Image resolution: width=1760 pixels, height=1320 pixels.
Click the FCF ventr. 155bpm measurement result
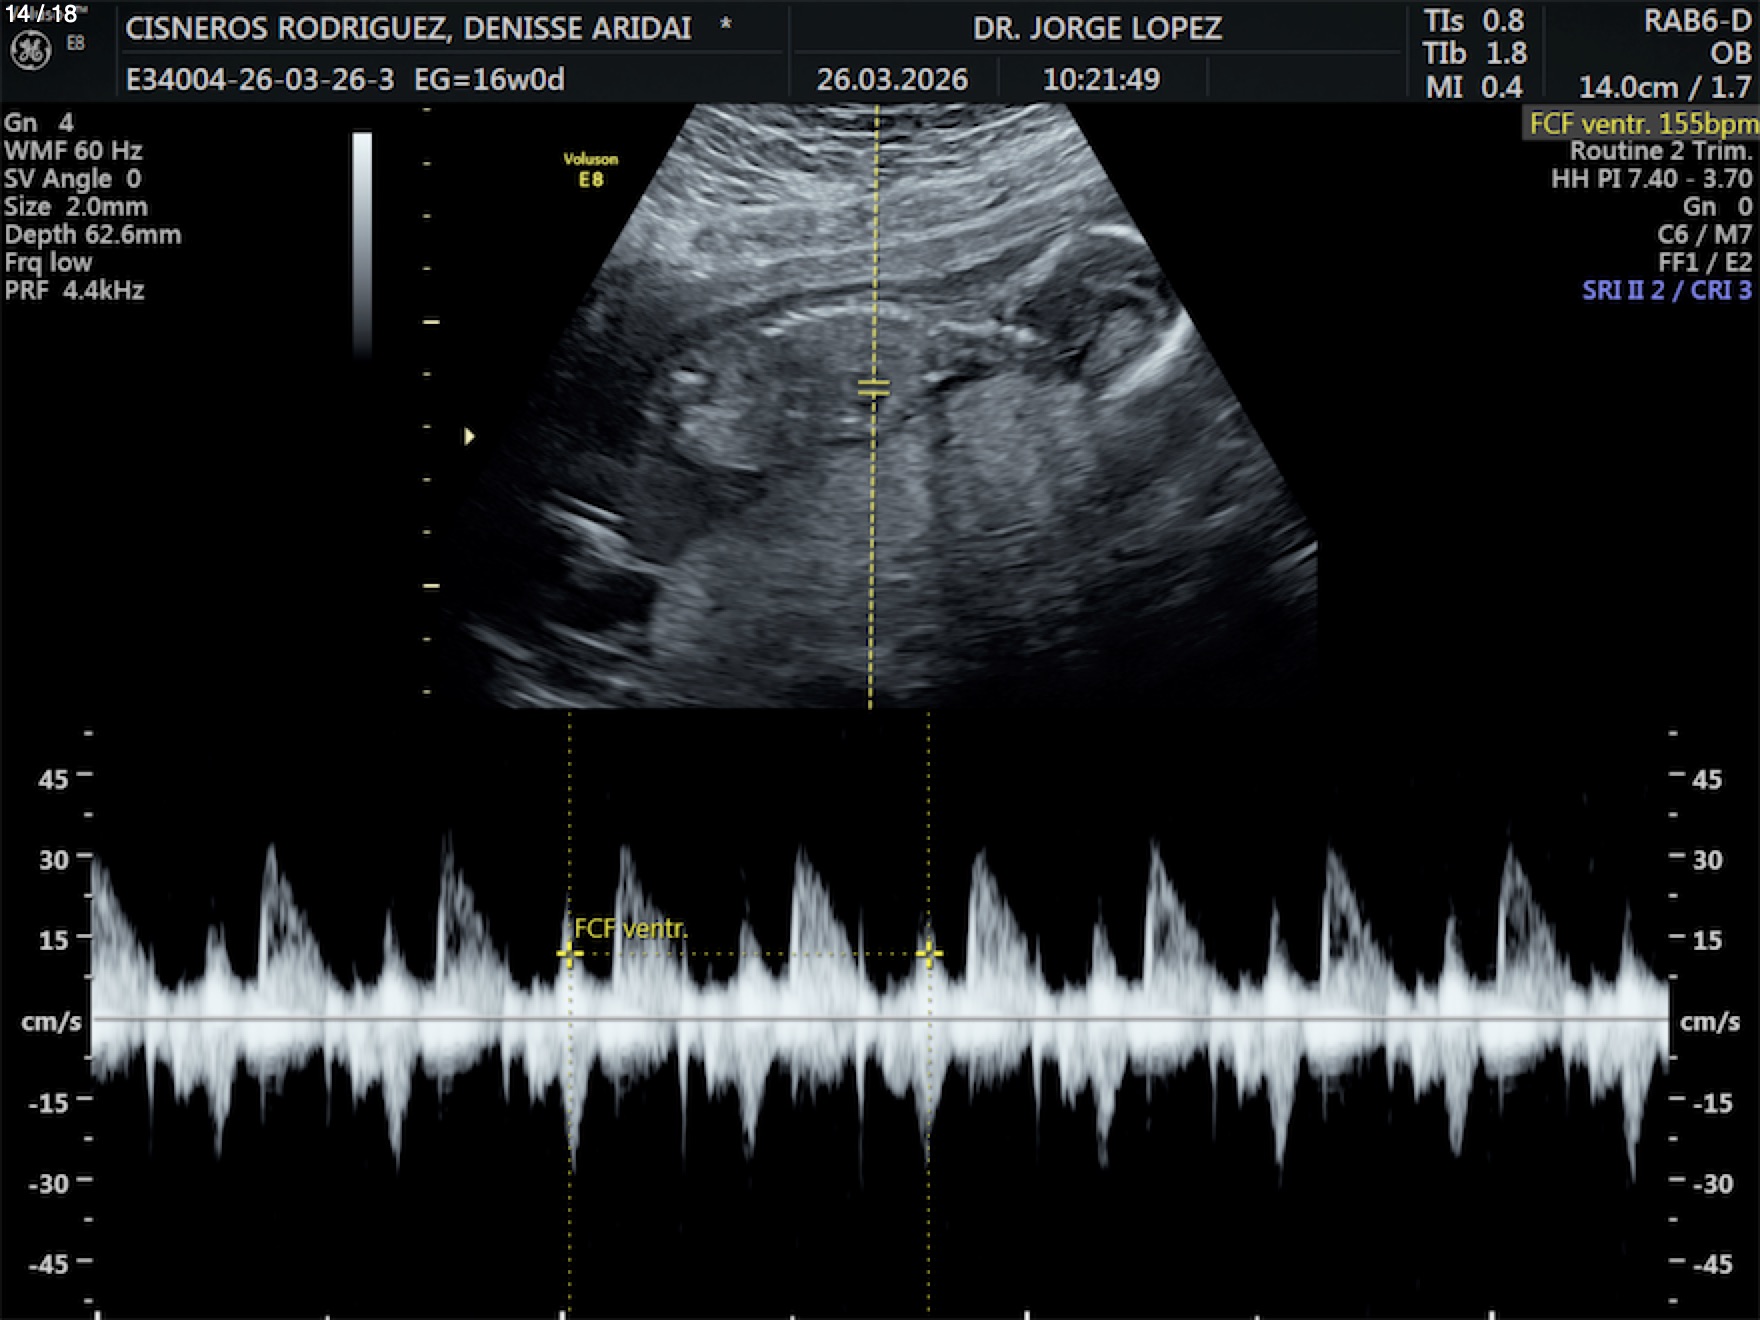1642,124
